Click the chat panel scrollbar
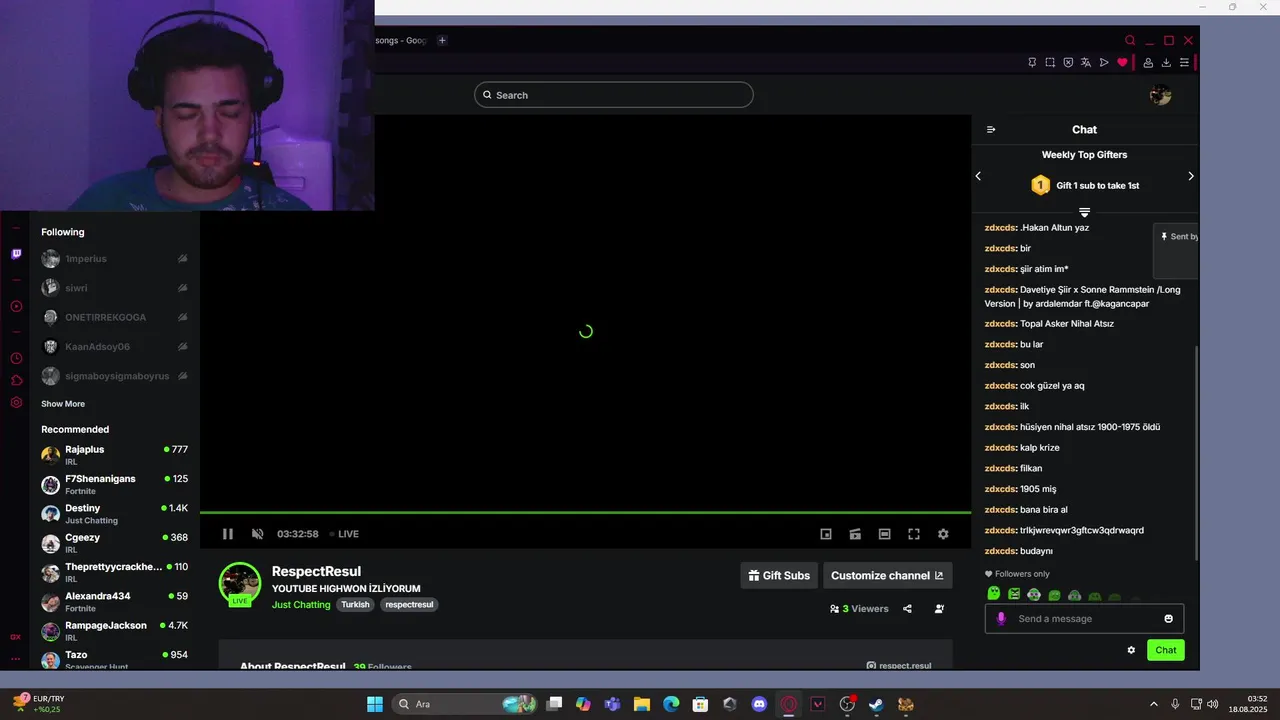Screen dimensions: 1280x720 (x=1196, y=453)
